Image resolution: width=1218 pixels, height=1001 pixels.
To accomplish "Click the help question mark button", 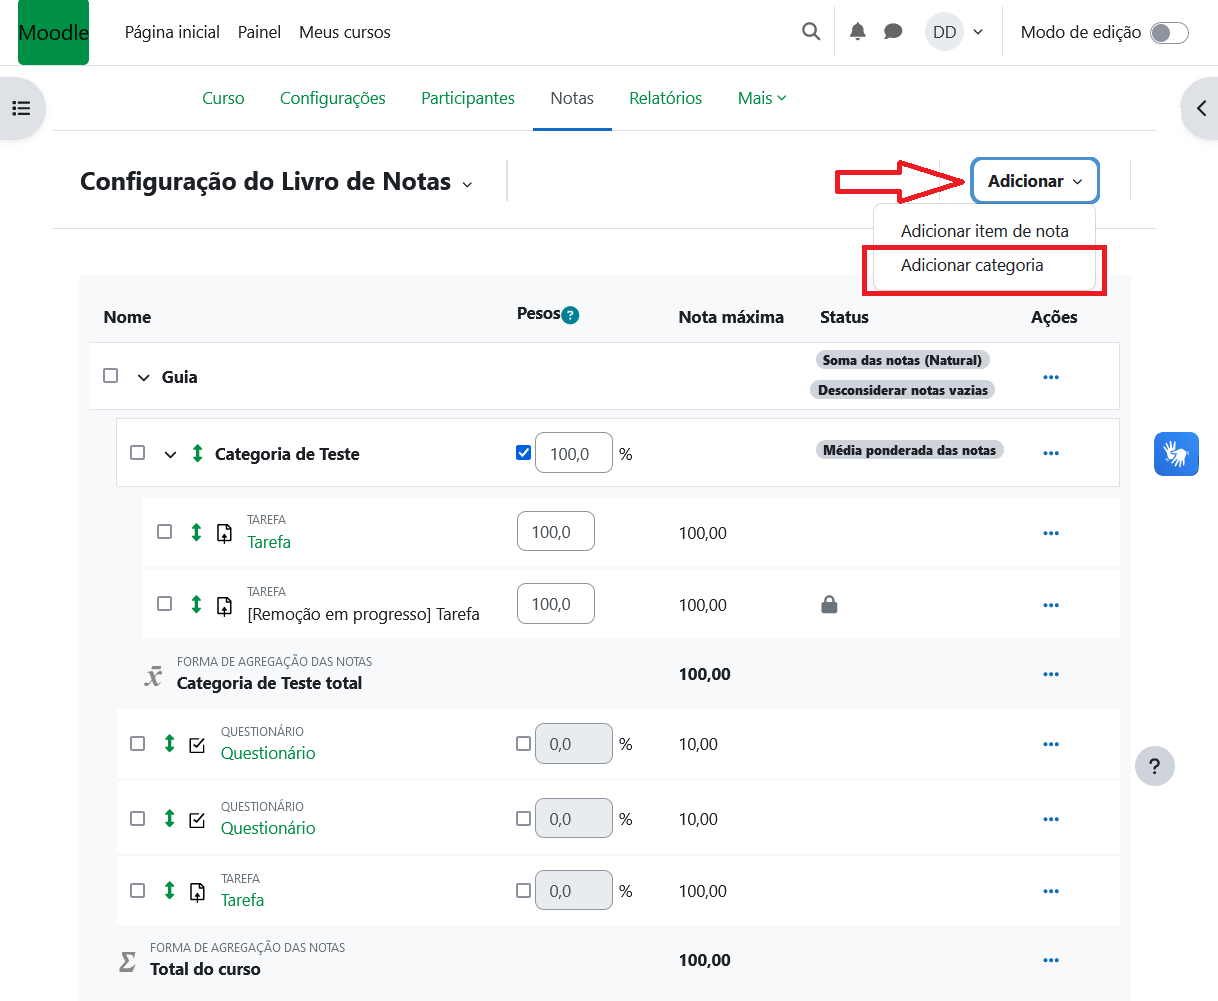I will coord(1154,767).
